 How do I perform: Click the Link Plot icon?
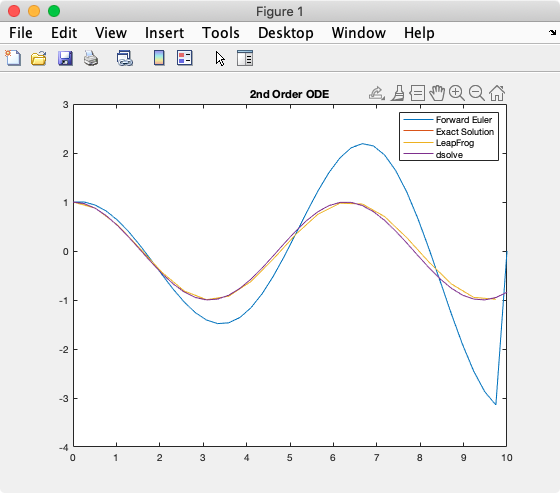tap(125, 58)
